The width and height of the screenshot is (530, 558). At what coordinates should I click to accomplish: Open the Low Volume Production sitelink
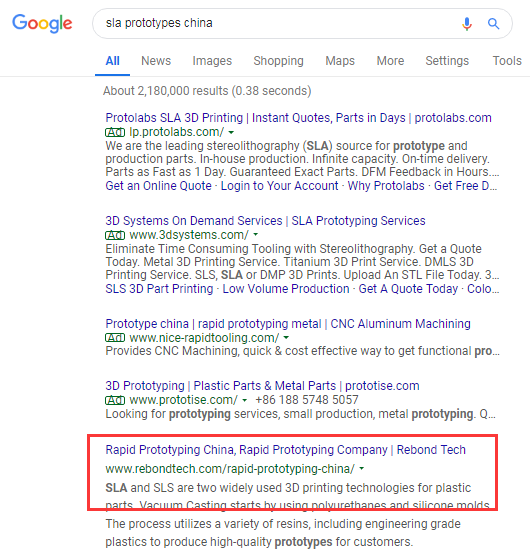coord(286,289)
